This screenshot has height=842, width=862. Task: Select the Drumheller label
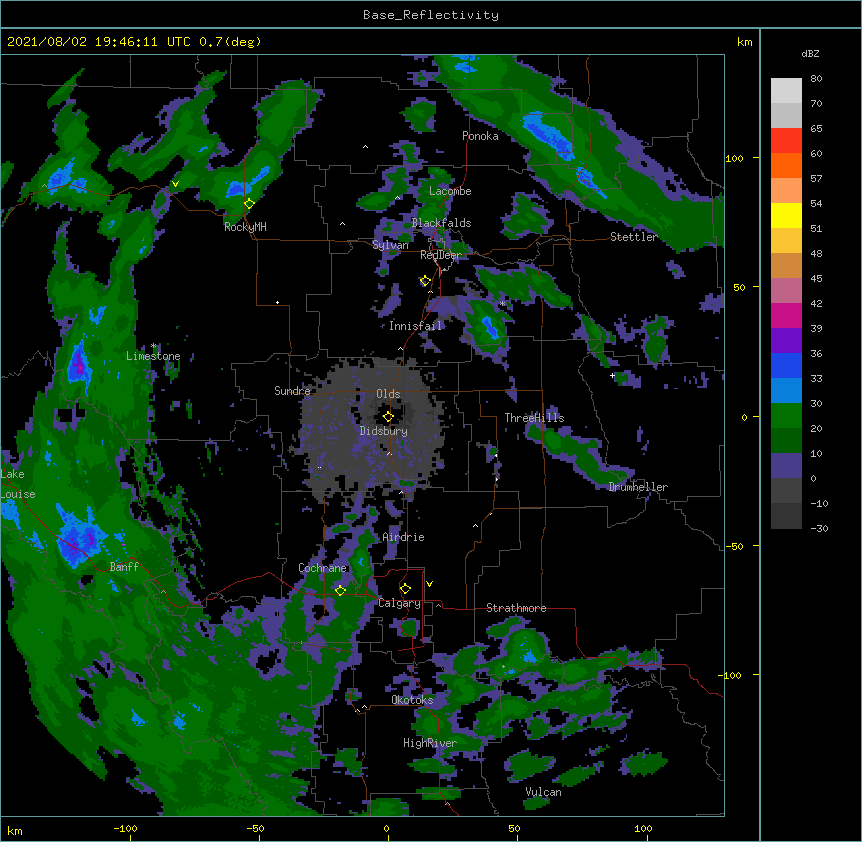click(638, 487)
